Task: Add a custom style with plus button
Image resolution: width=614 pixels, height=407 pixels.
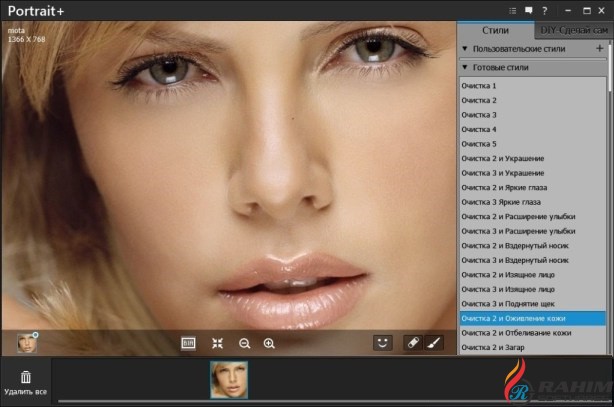Action: pos(600,48)
